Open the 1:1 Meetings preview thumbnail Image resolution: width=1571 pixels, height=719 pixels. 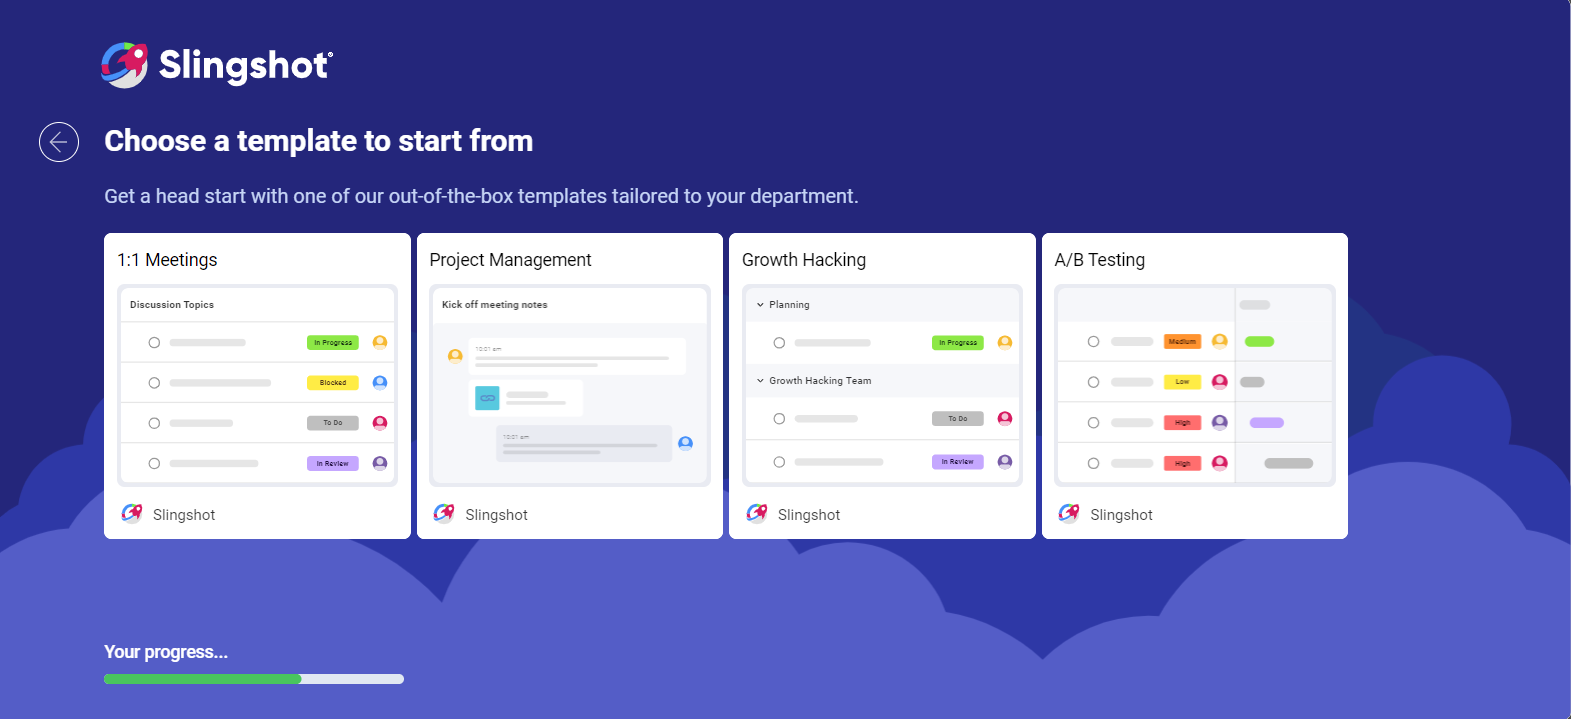click(257, 386)
